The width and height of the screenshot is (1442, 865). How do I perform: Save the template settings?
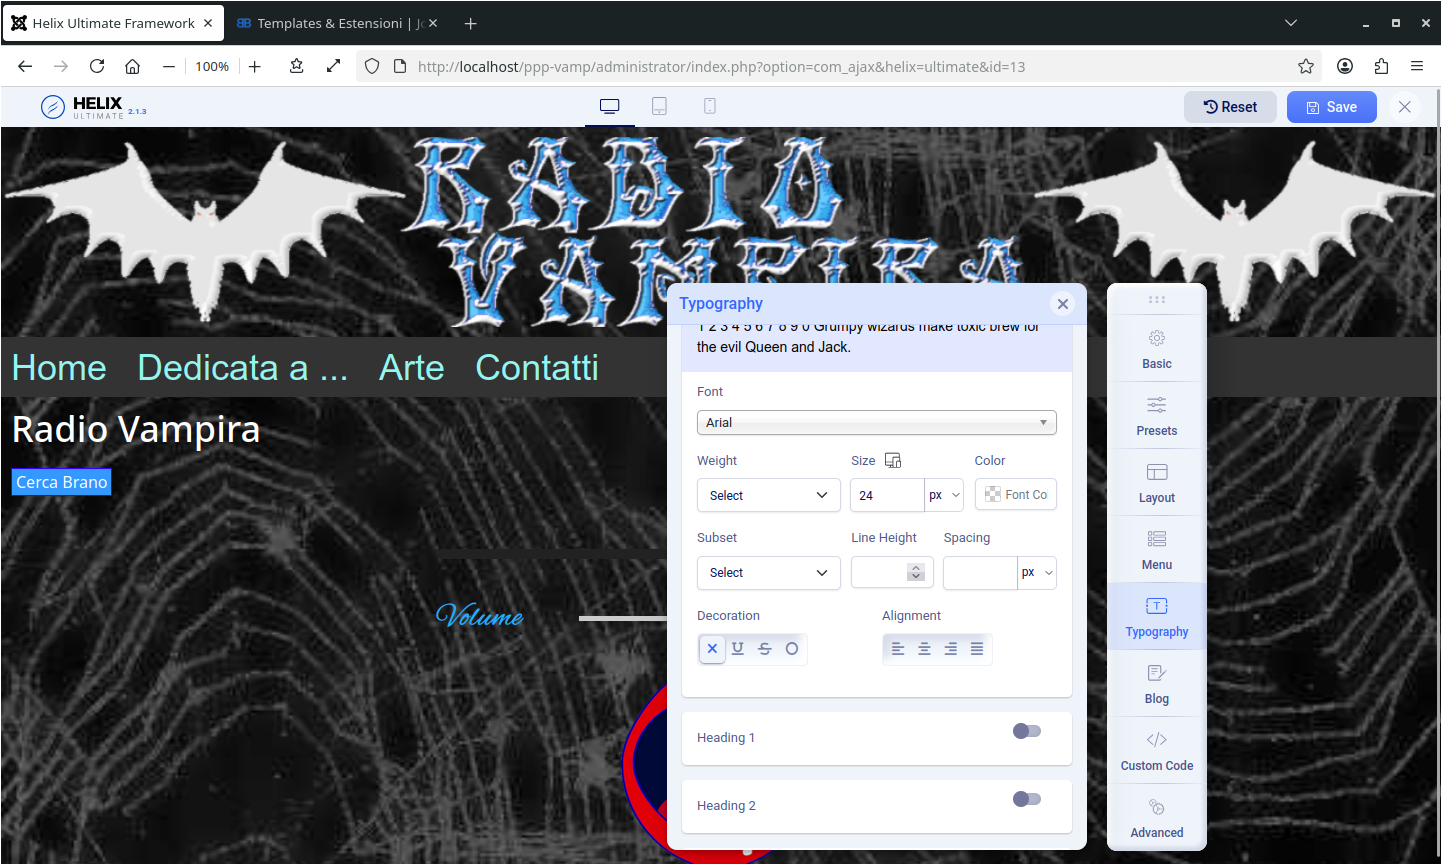click(x=1332, y=107)
